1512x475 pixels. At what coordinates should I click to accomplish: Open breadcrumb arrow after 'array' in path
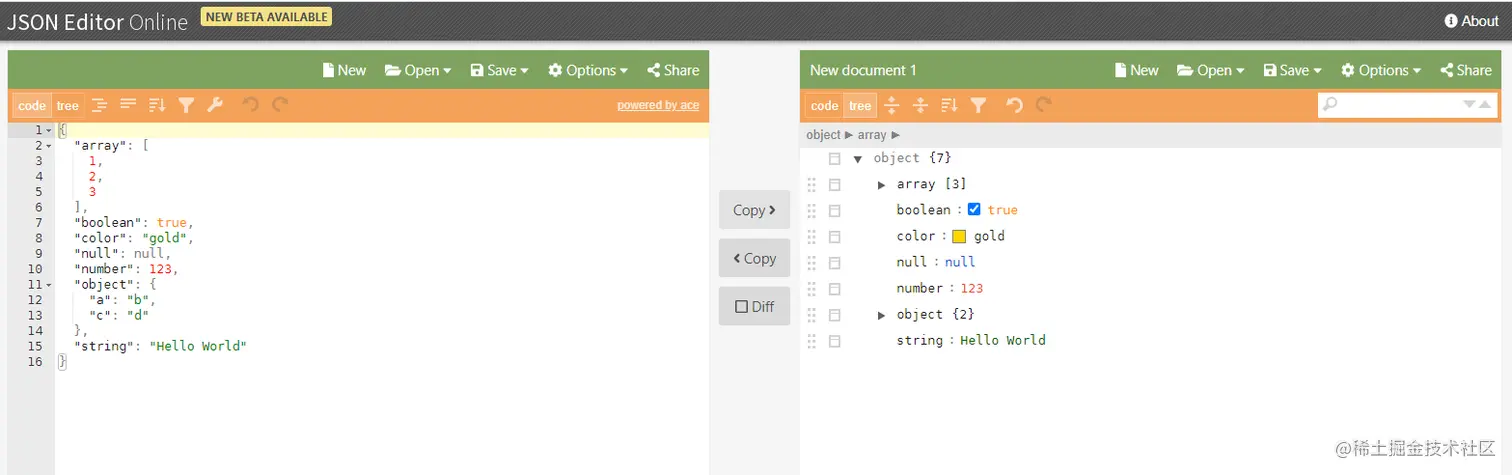tap(895, 135)
